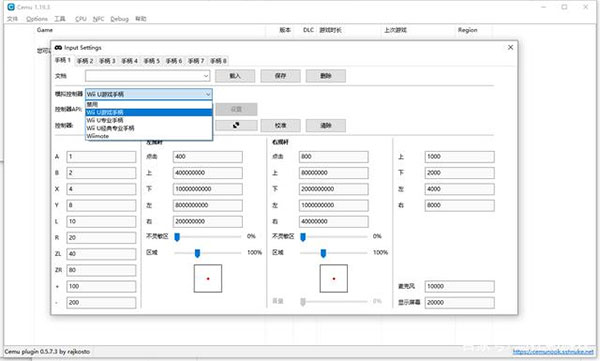Switch to 手柄 6 tab
The width and height of the screenshot is (600, 361).
coord(174,61)
